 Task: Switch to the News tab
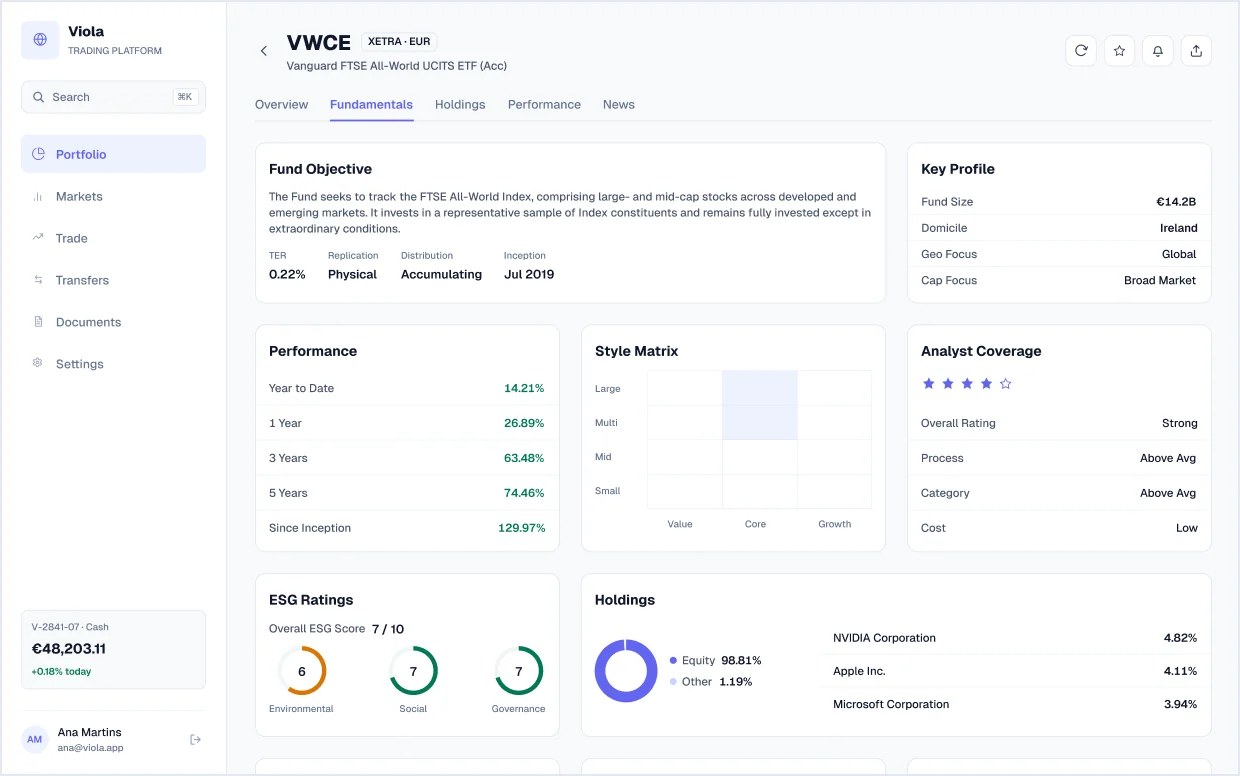619,105
